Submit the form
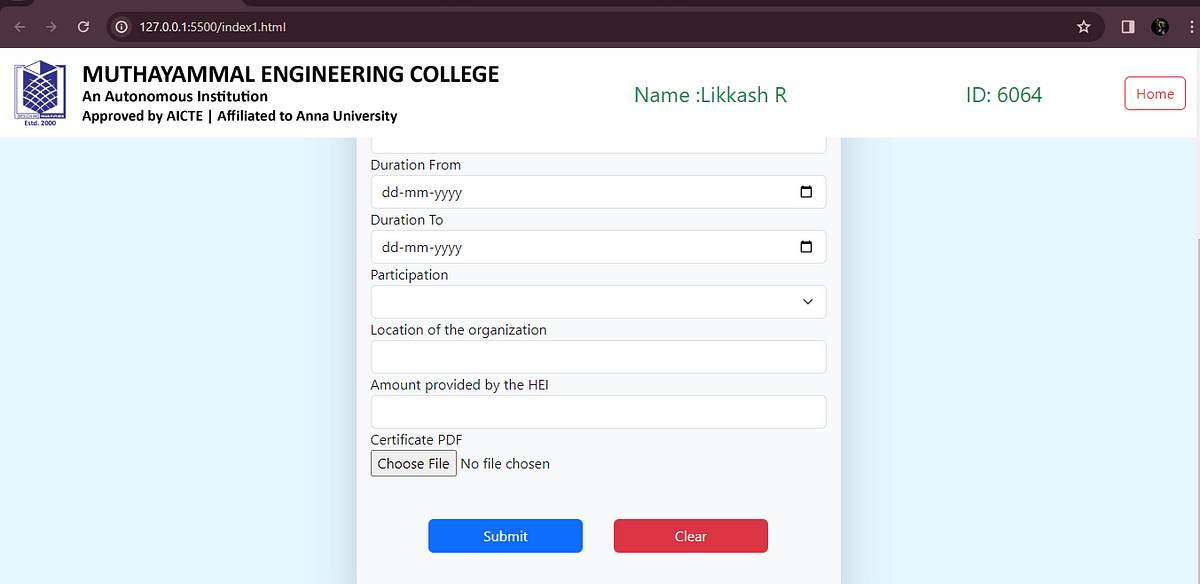Viewport: 1200px width, 584px height. [x=505, y=536]
